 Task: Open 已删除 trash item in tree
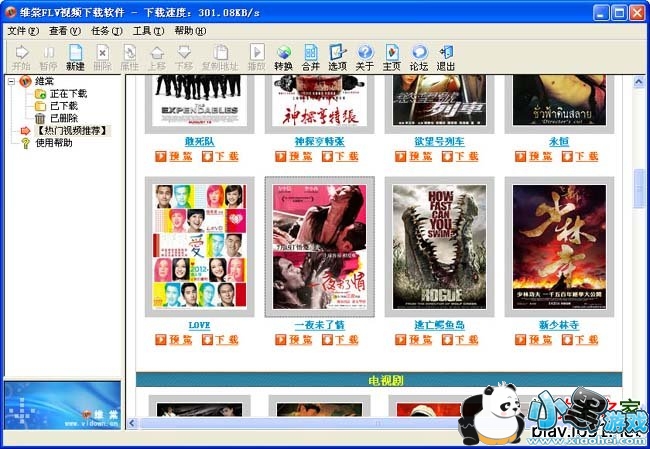[63, 117]
